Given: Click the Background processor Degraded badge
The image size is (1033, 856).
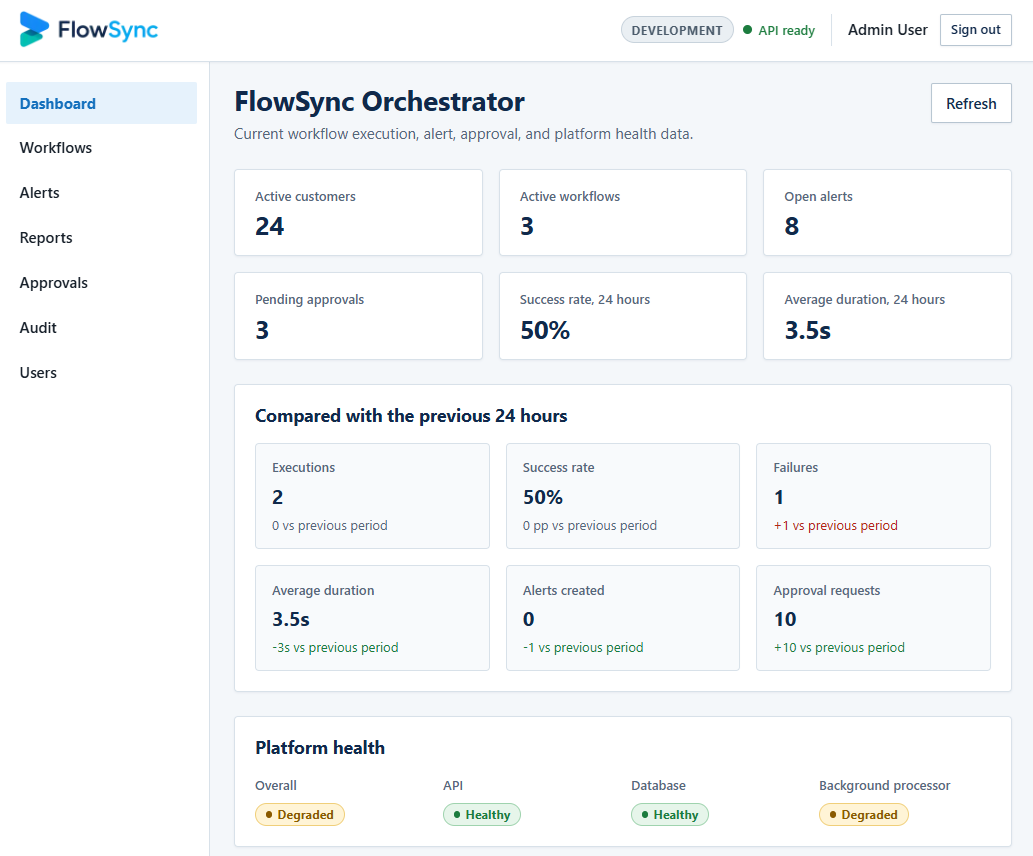Looking at the screenshot, I should 864,814.
